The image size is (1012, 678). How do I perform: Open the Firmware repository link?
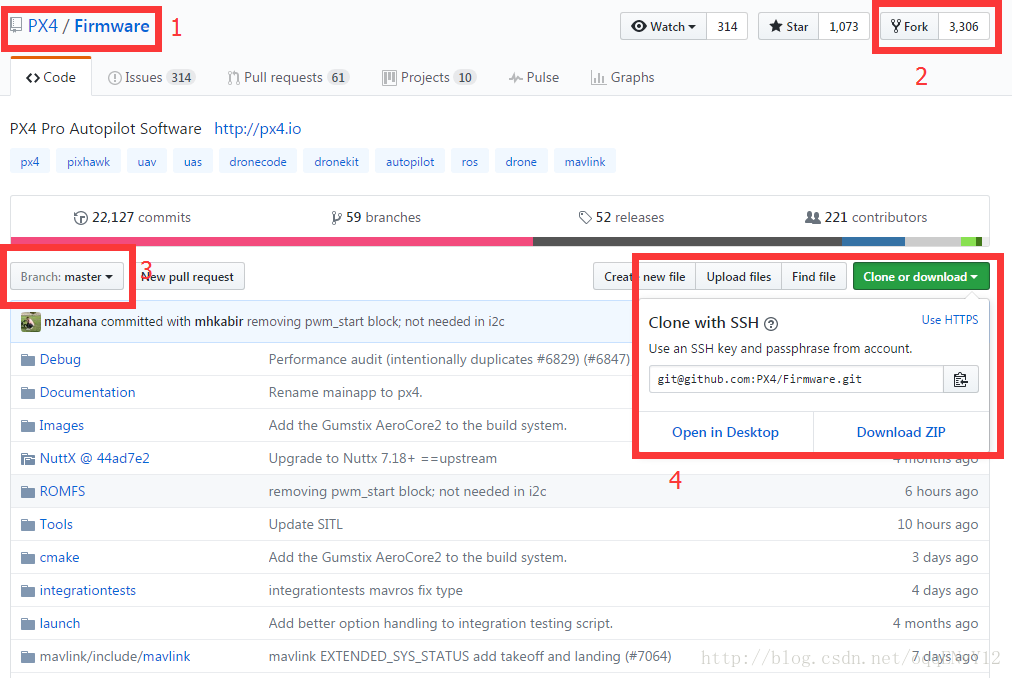(112, 26)
